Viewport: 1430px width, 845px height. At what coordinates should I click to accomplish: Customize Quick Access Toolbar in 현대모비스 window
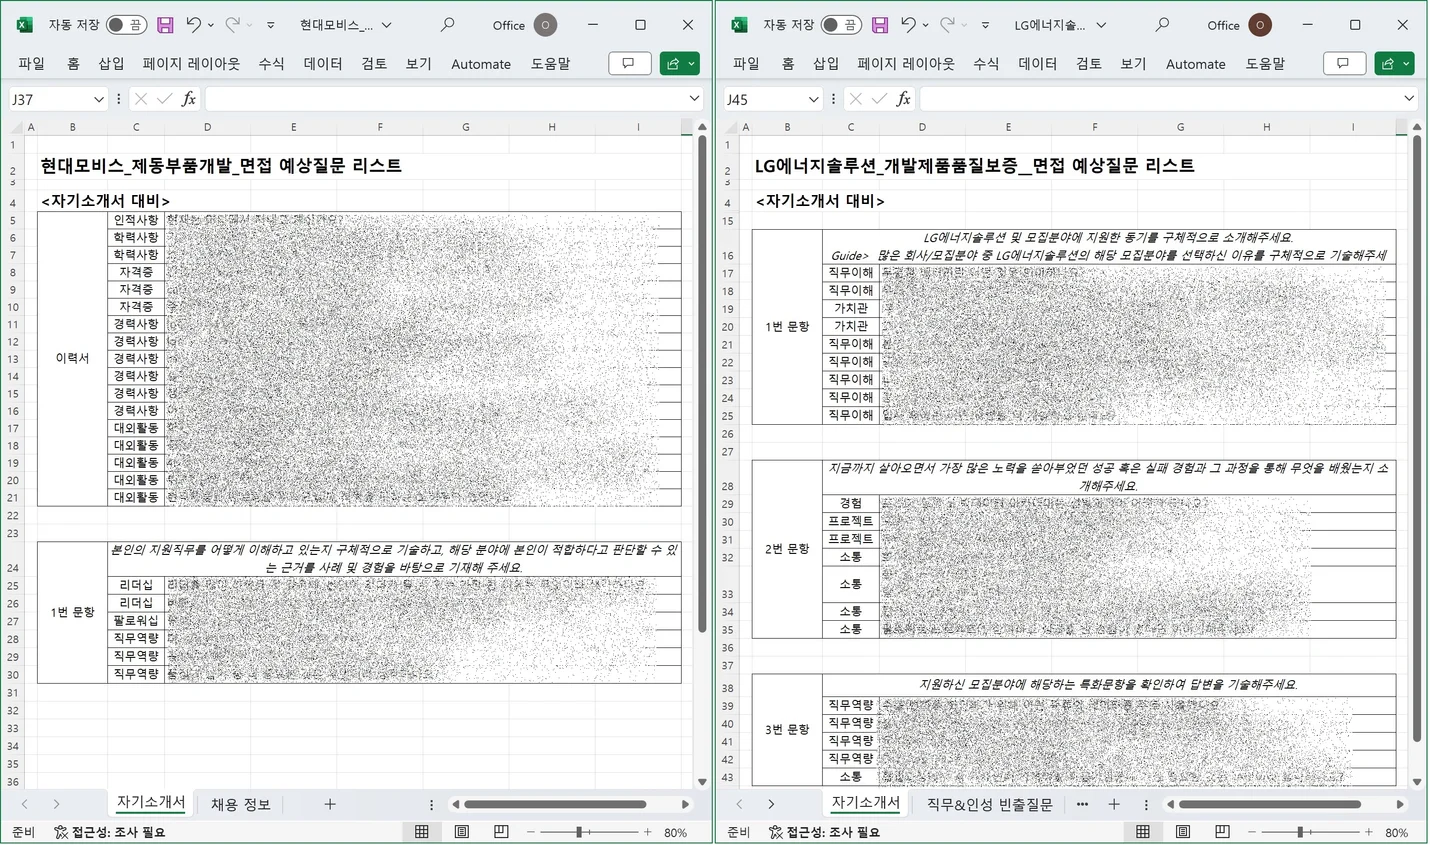270,25
